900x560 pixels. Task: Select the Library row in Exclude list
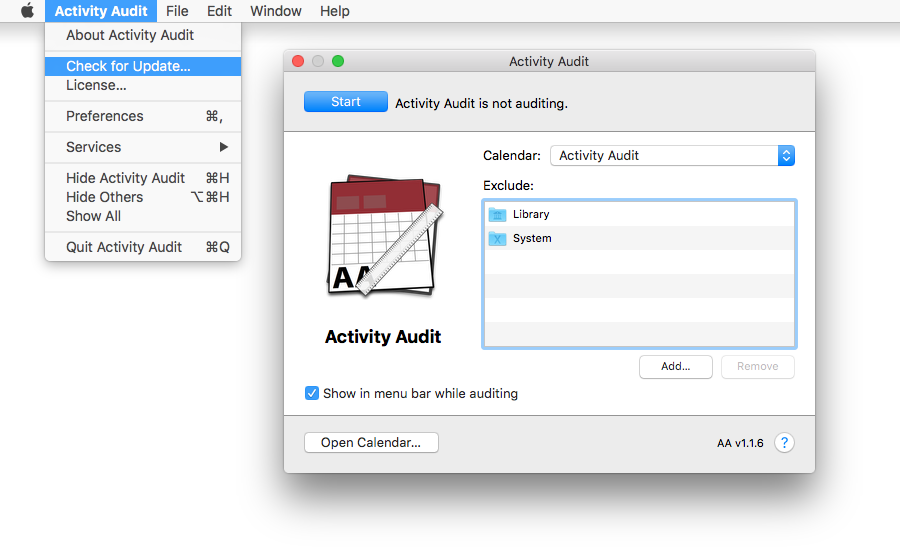639,214
